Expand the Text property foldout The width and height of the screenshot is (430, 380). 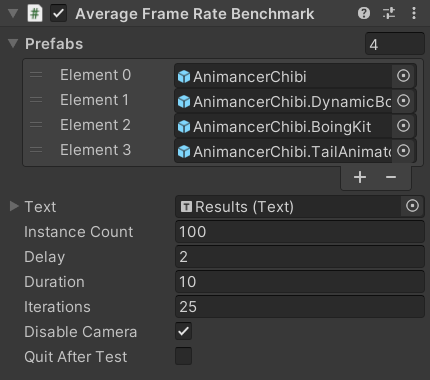(14, 206)
